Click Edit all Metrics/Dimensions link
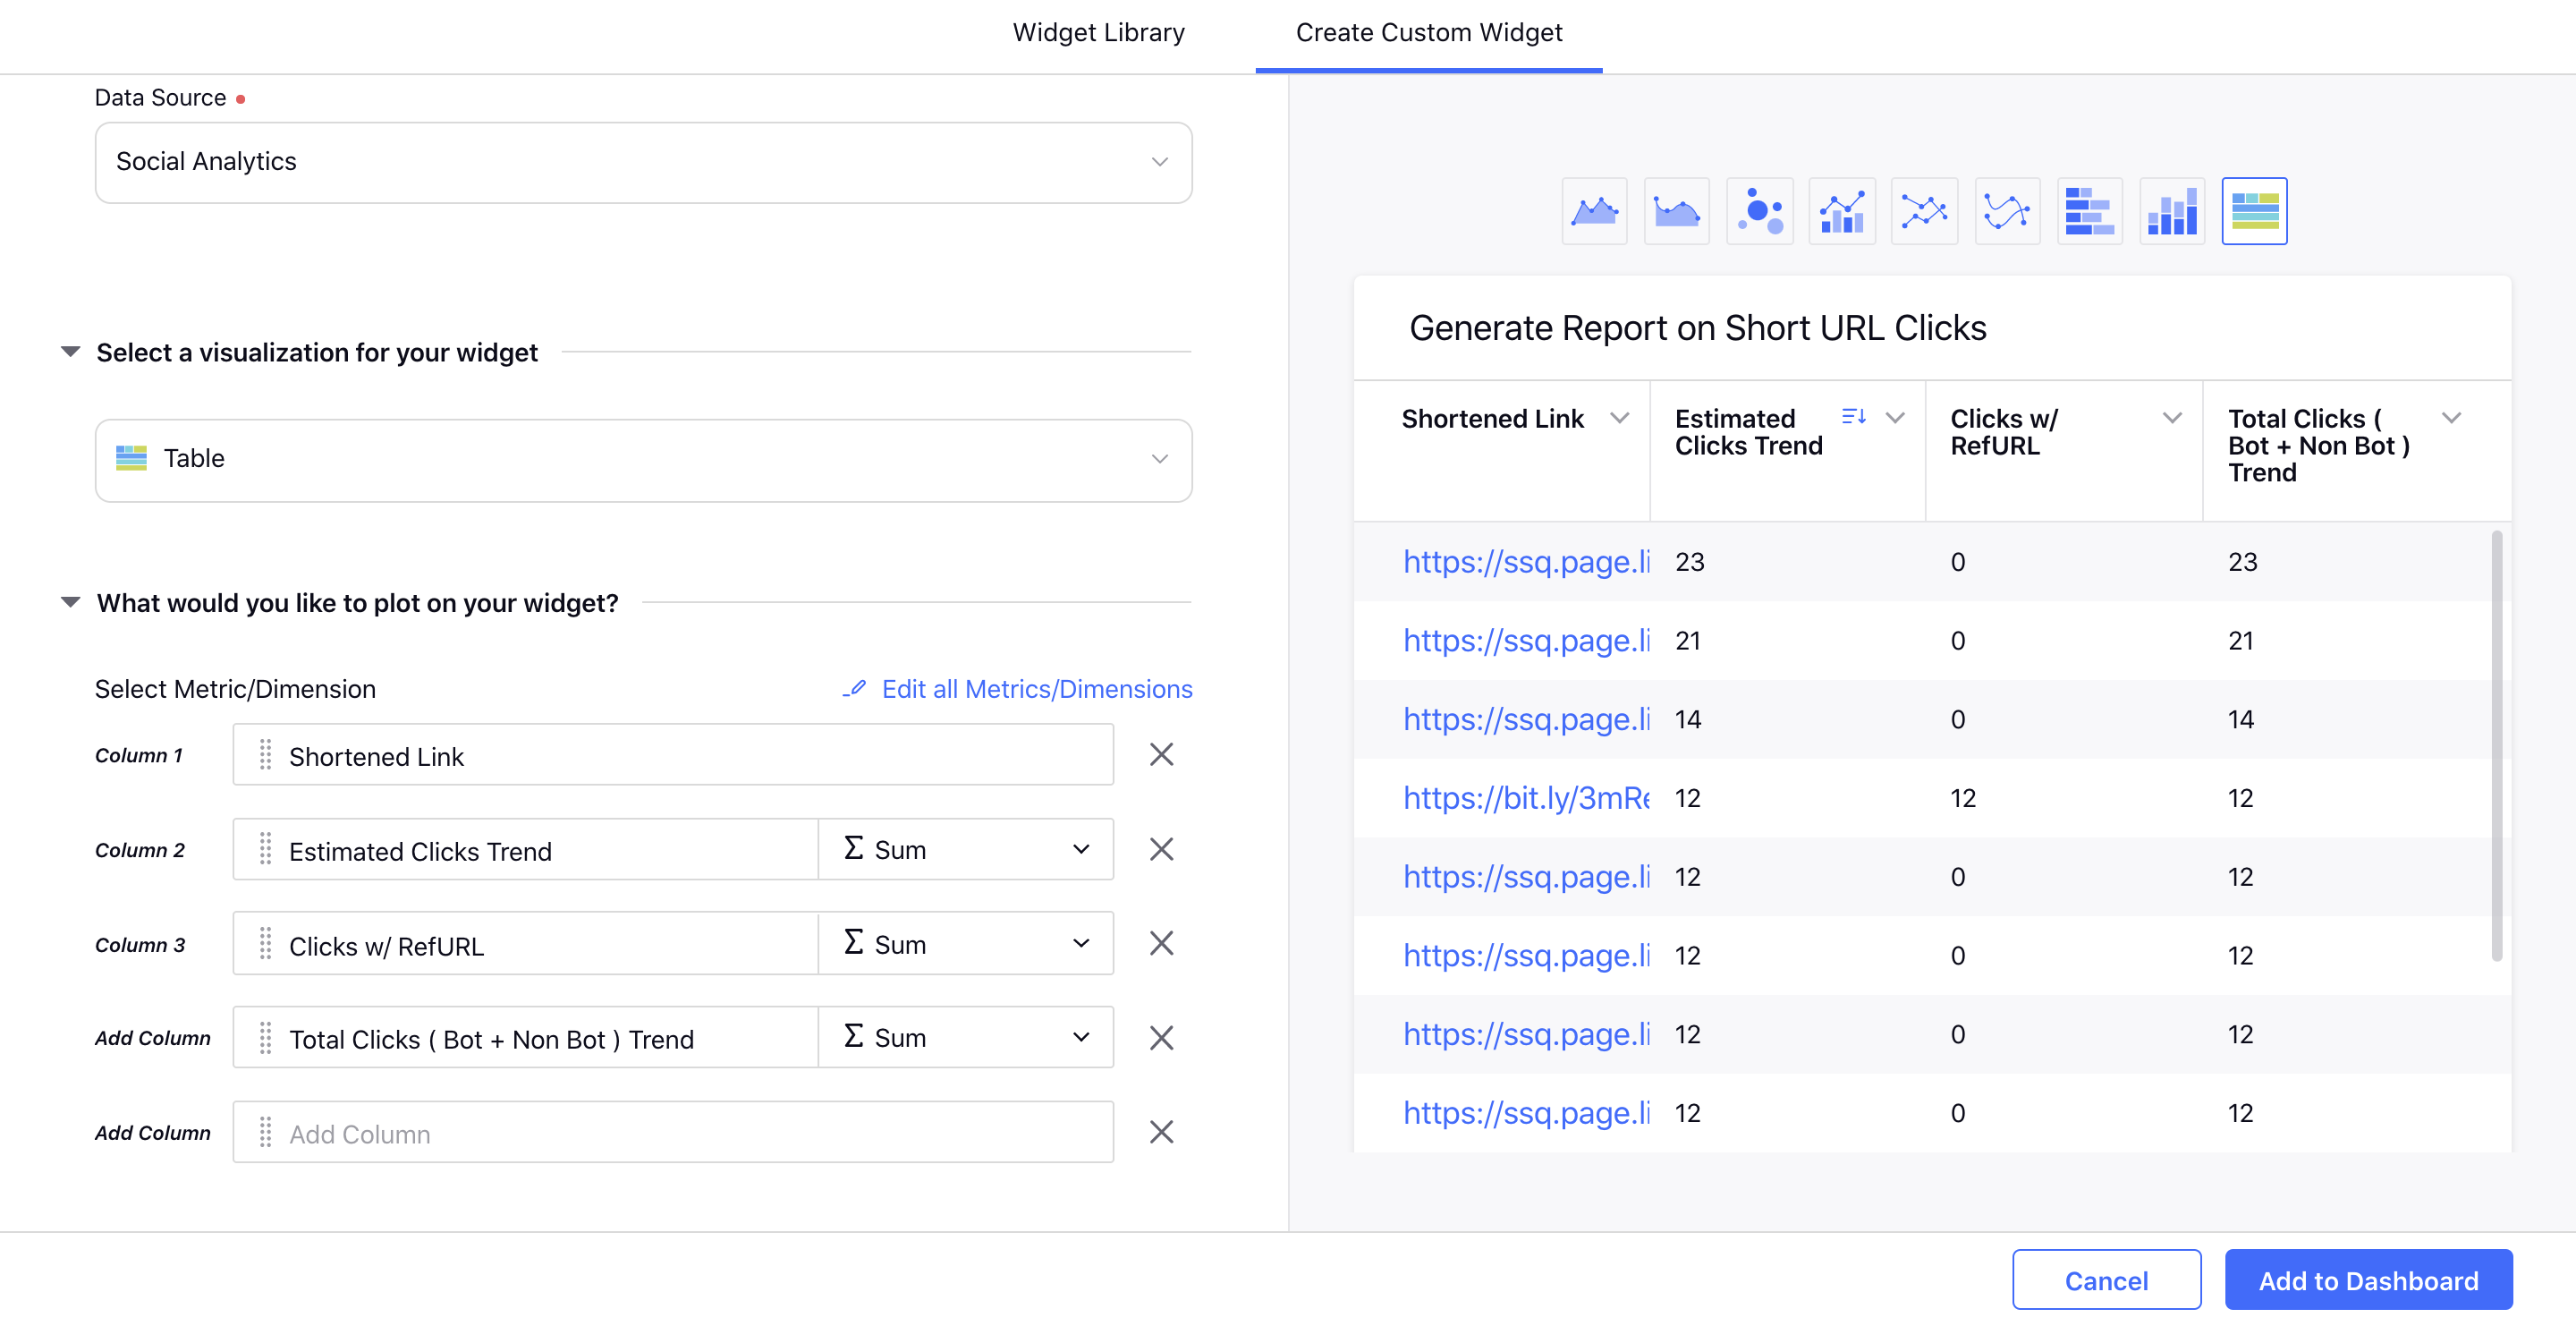The width and height of the screenshot is (2576, 1326). 1037,689
